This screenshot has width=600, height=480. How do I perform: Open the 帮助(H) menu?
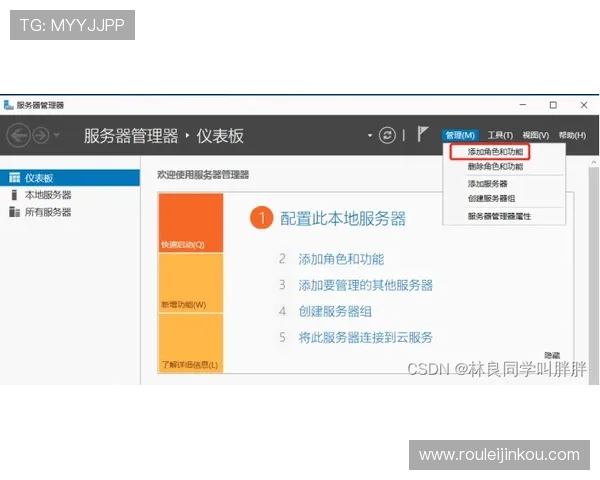[x=572, y=135]
